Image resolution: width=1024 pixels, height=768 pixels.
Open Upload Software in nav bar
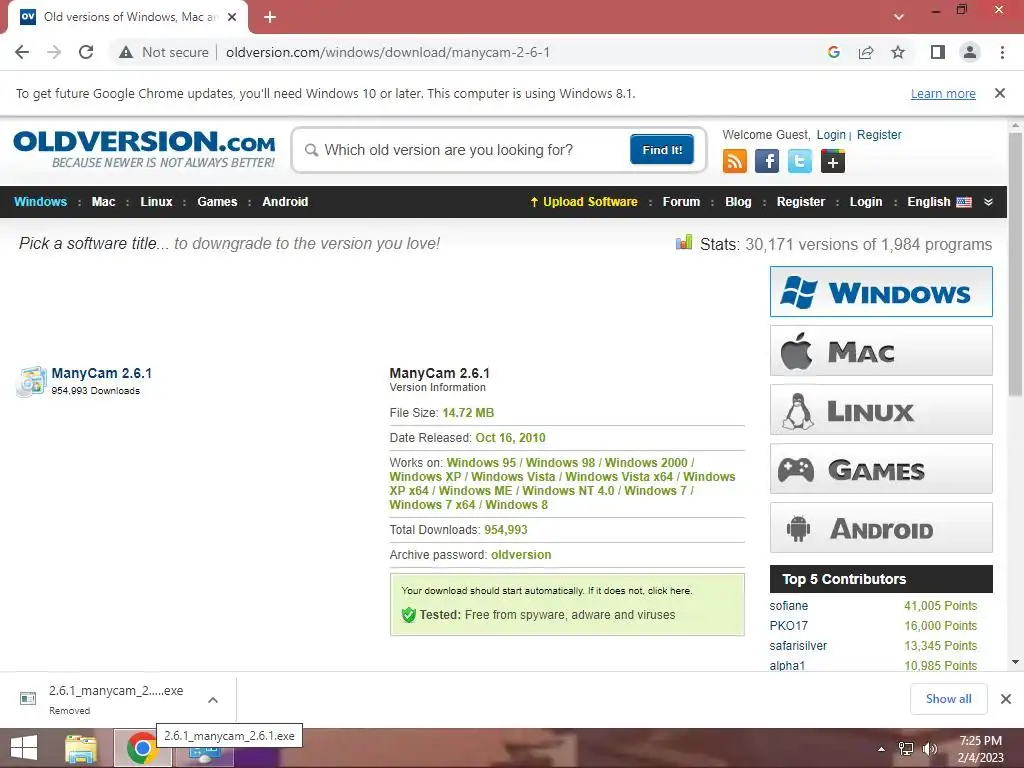[584, 202]
